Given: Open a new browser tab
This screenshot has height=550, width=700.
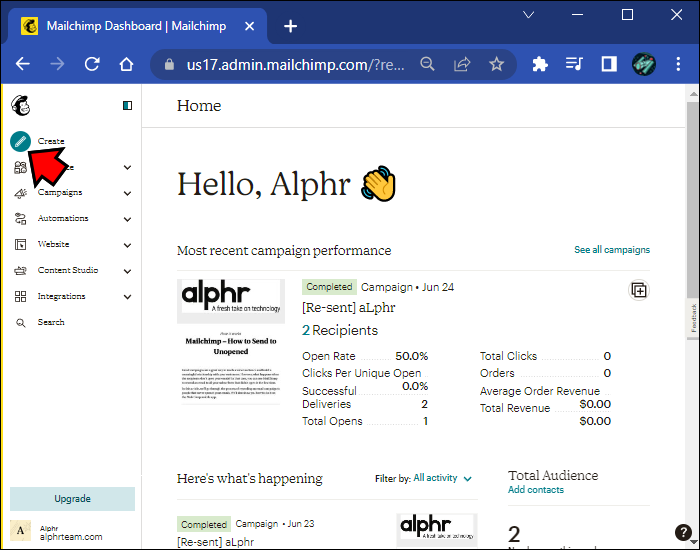Looking at the screenshot, I should pos(291,26).
